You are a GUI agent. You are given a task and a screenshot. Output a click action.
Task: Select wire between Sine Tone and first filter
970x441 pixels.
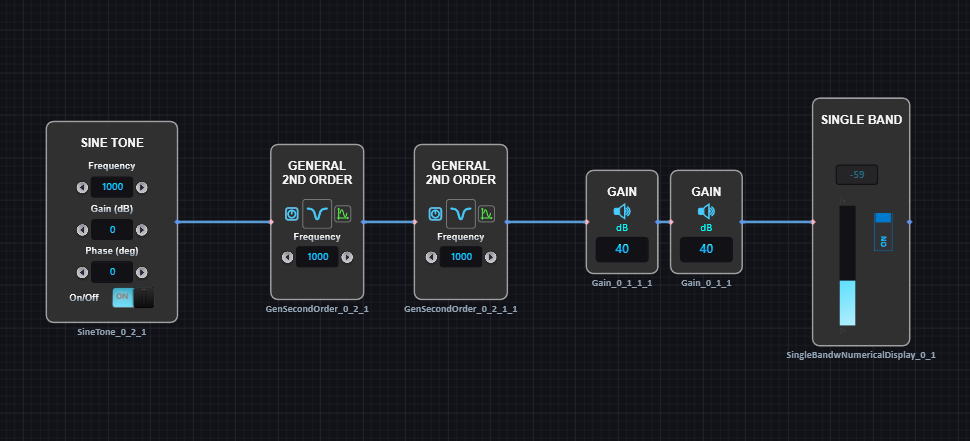click(x=224, y=222)
